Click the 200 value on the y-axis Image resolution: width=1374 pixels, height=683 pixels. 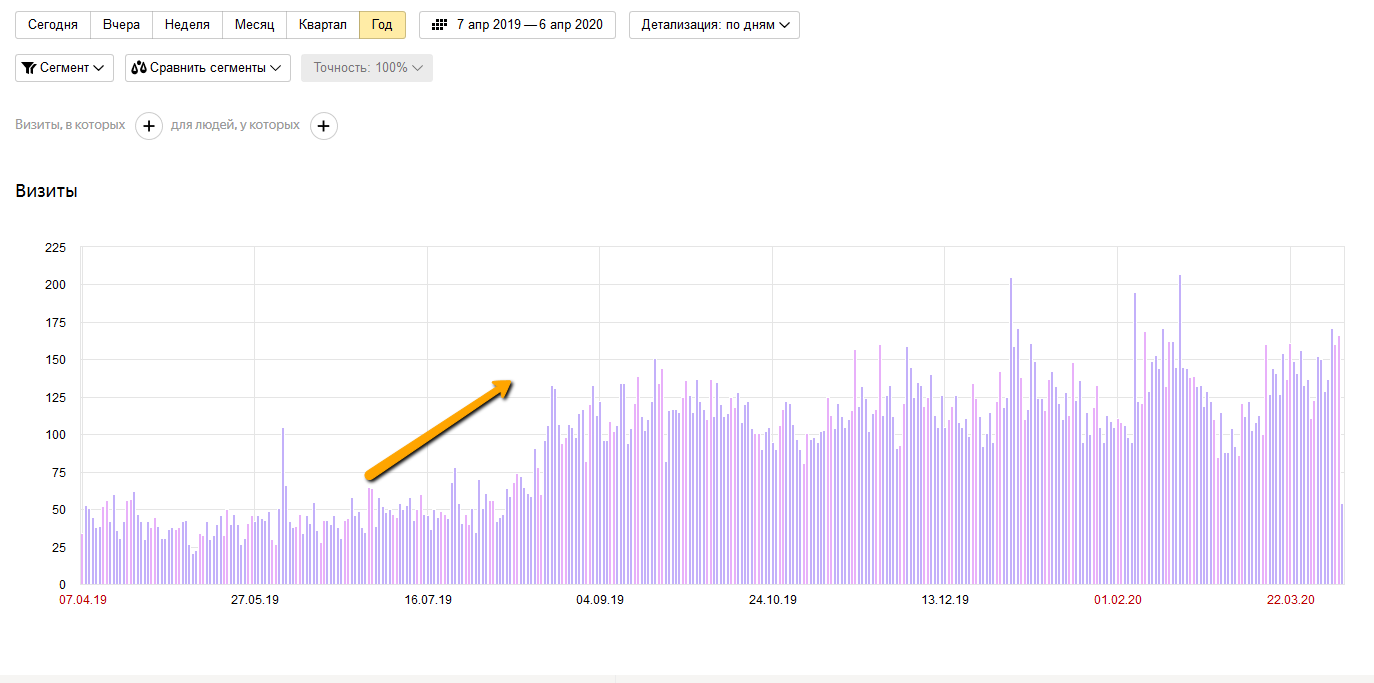(x=55, y=285)
